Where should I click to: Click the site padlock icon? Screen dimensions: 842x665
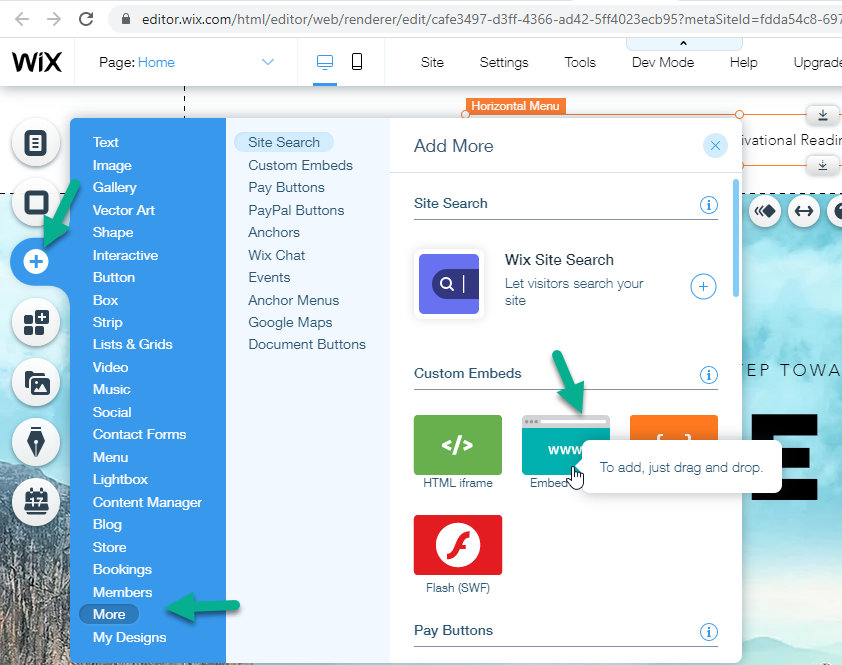(126, 19)
